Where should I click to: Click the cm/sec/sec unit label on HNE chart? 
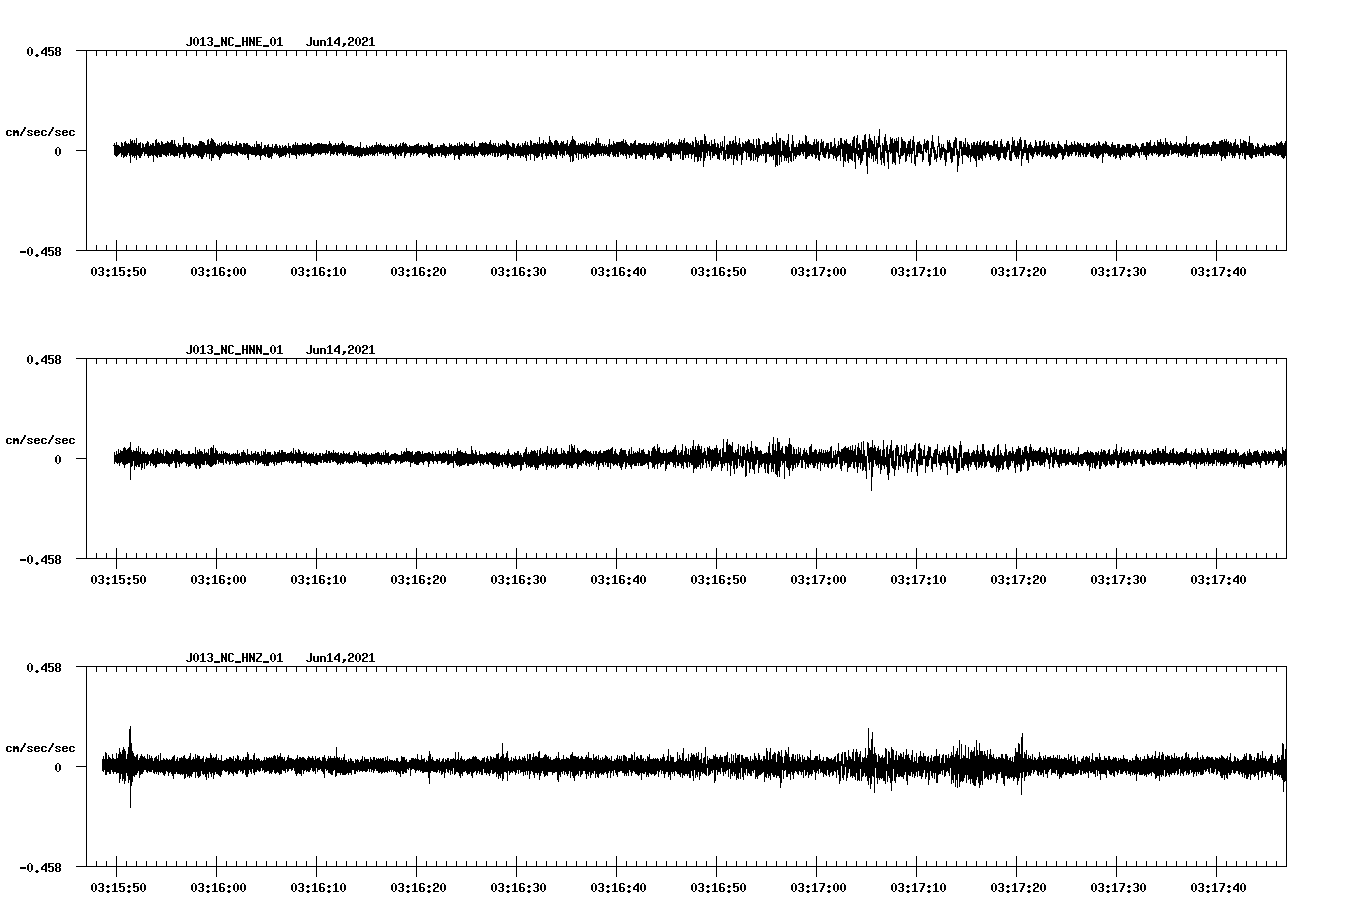(40, 132)
